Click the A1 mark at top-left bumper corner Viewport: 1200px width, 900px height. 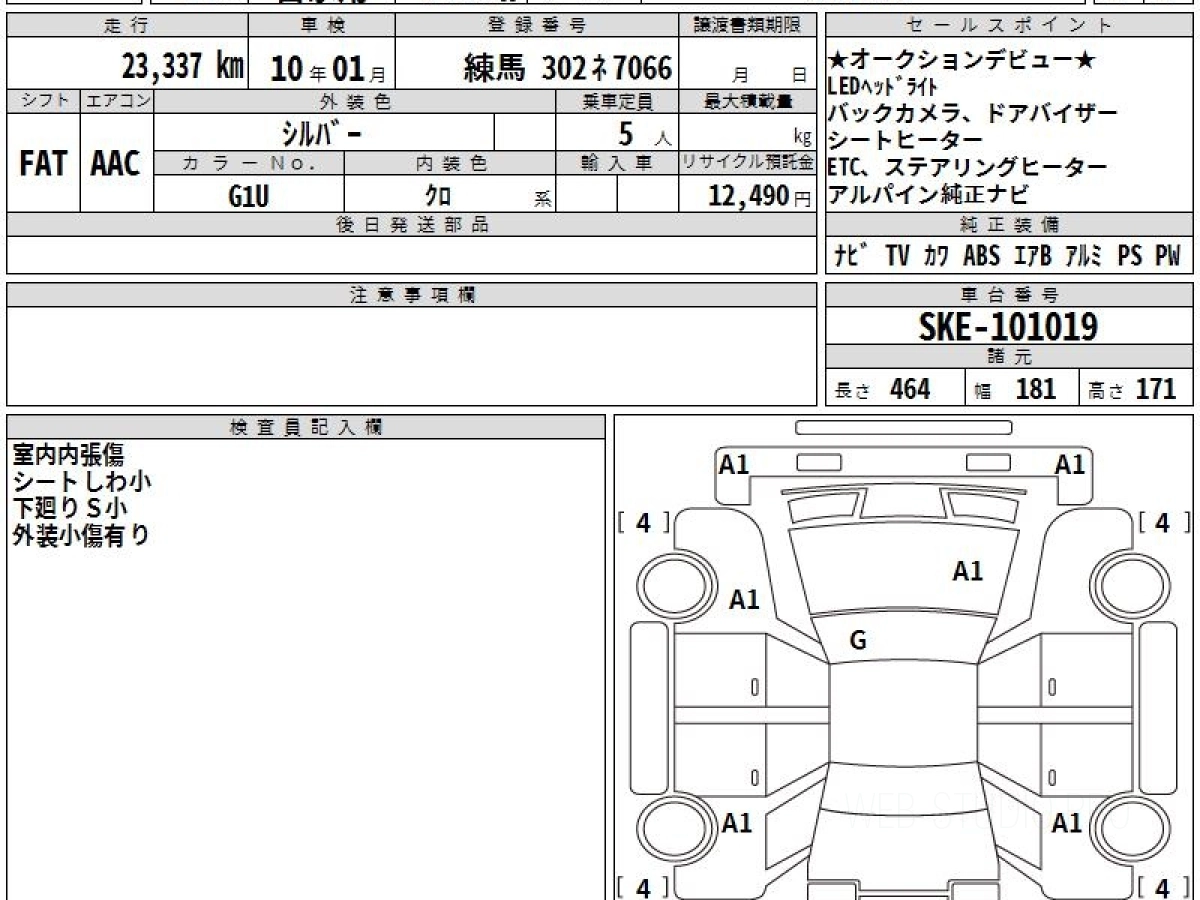735,464
